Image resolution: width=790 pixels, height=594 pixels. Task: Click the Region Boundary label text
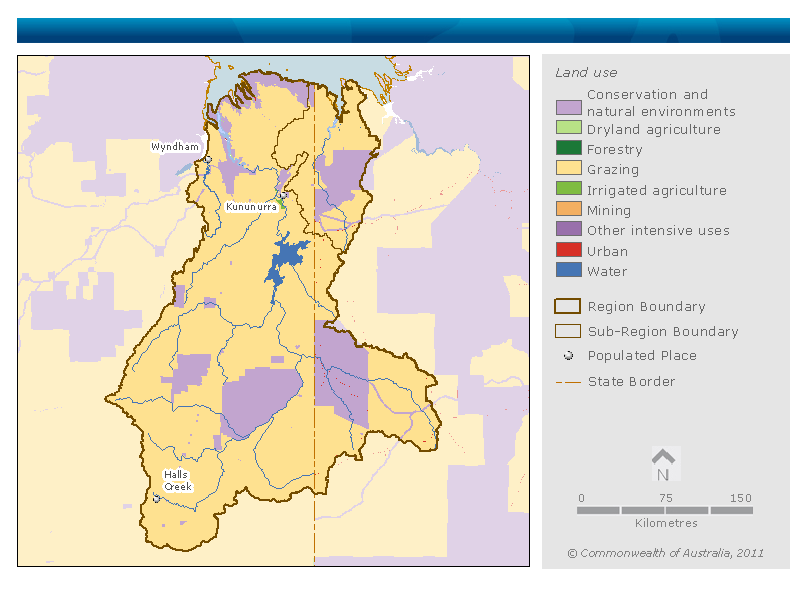[x=646, y=307]
